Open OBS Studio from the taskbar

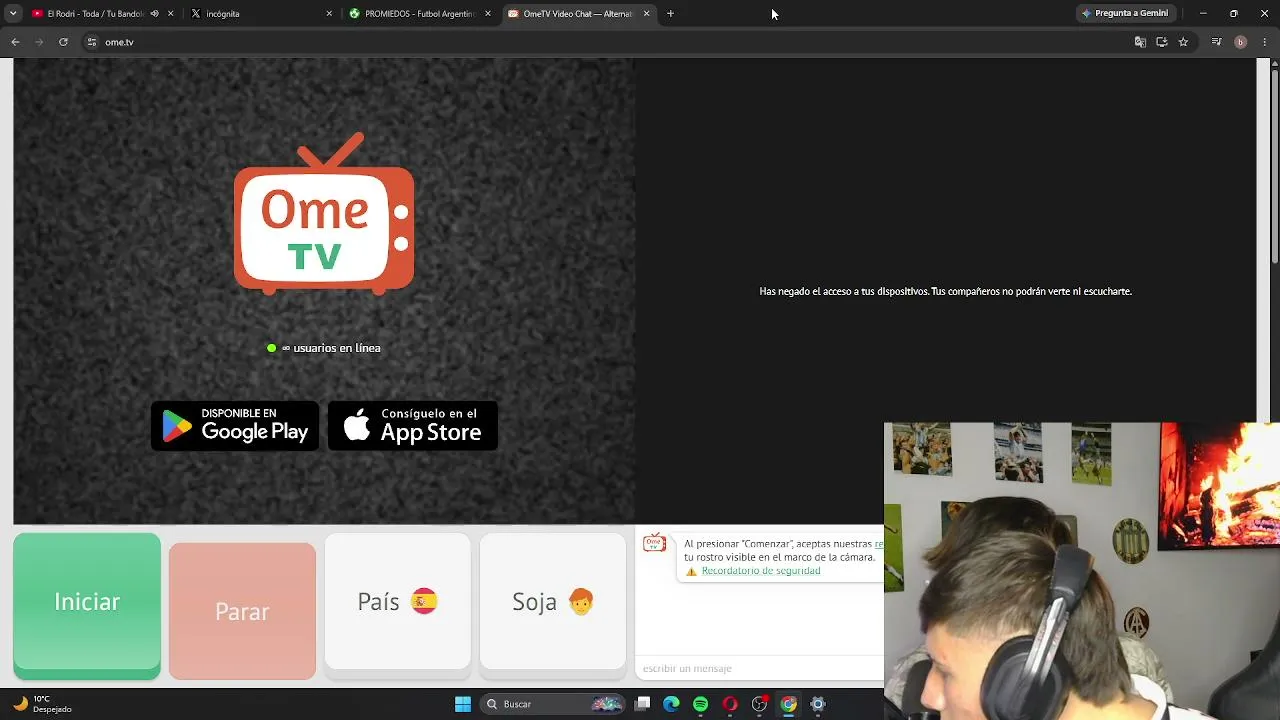(x=760, y=704)
